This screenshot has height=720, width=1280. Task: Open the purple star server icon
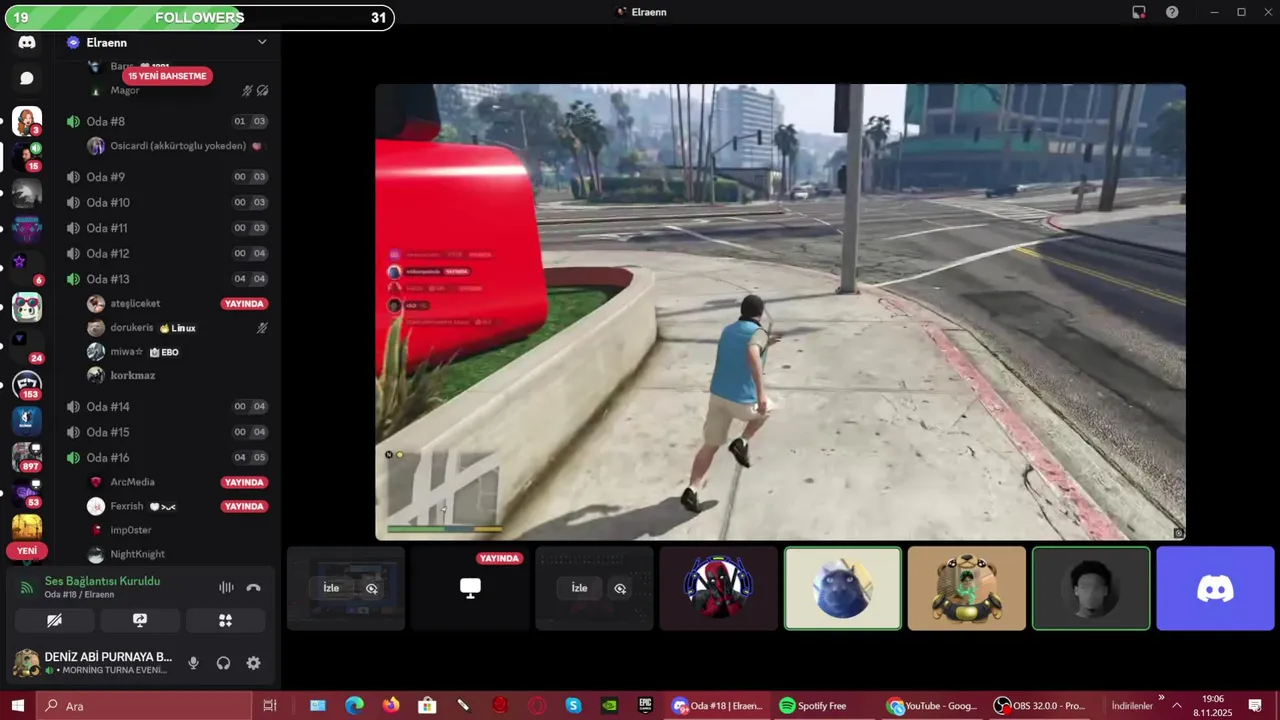19,261
